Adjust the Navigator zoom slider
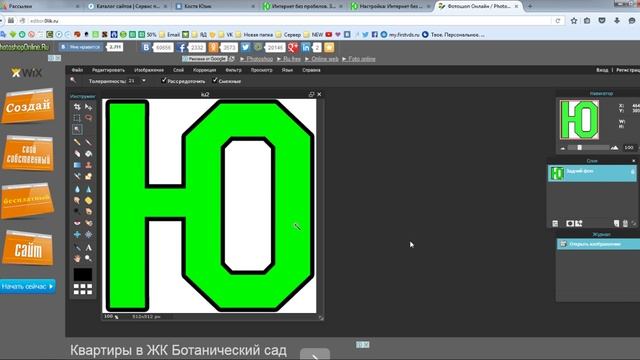 click(579, 148)
